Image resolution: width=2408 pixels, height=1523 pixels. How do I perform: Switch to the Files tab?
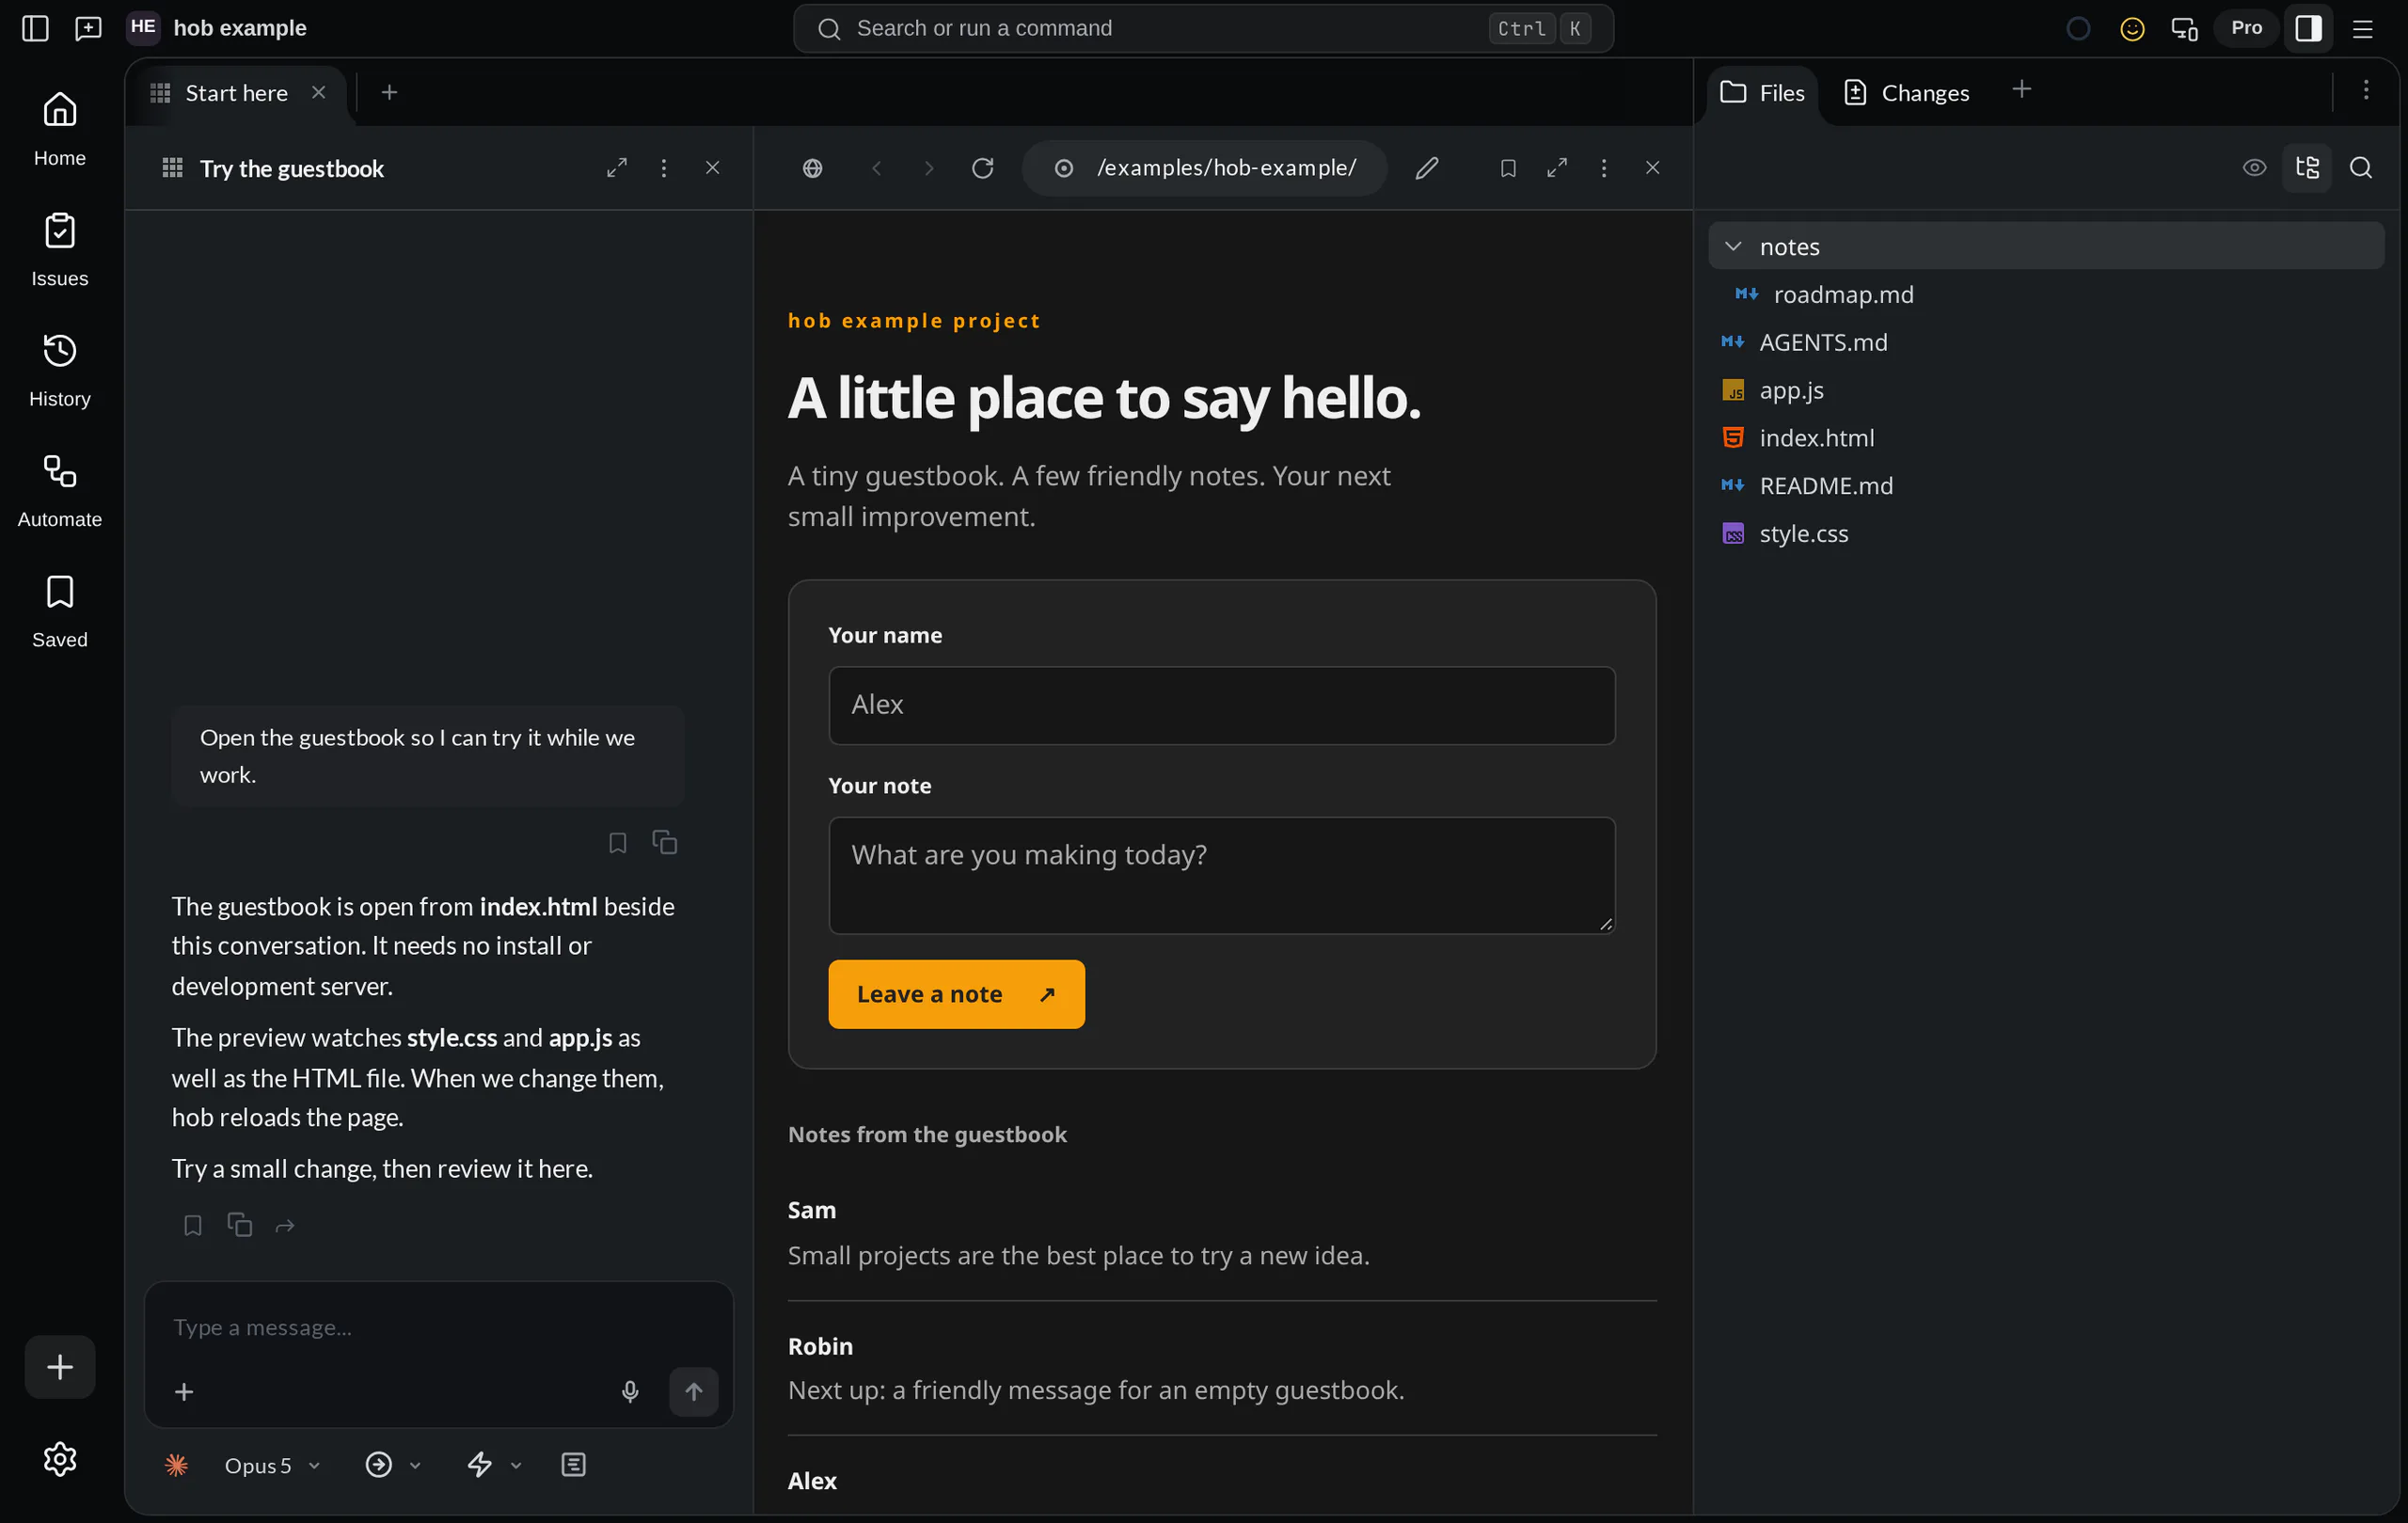pos(1762,93)
